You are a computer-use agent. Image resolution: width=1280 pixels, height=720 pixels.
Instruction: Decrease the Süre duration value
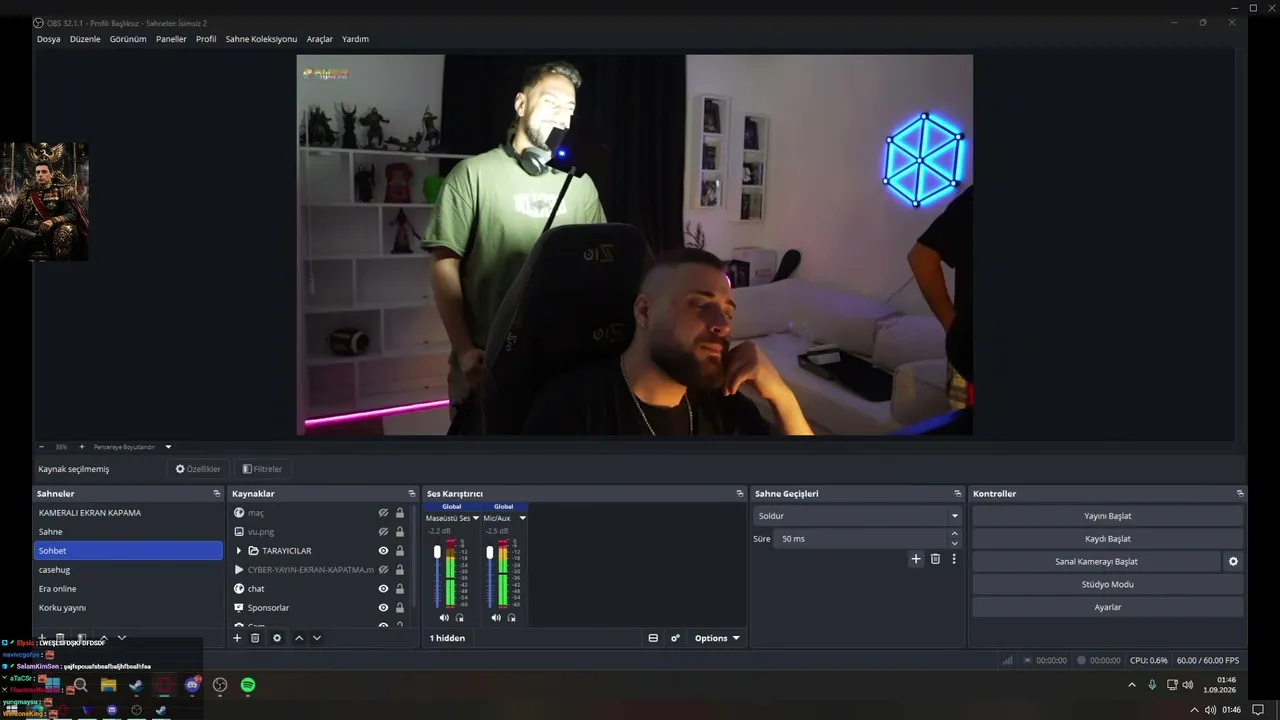point(955,544)
